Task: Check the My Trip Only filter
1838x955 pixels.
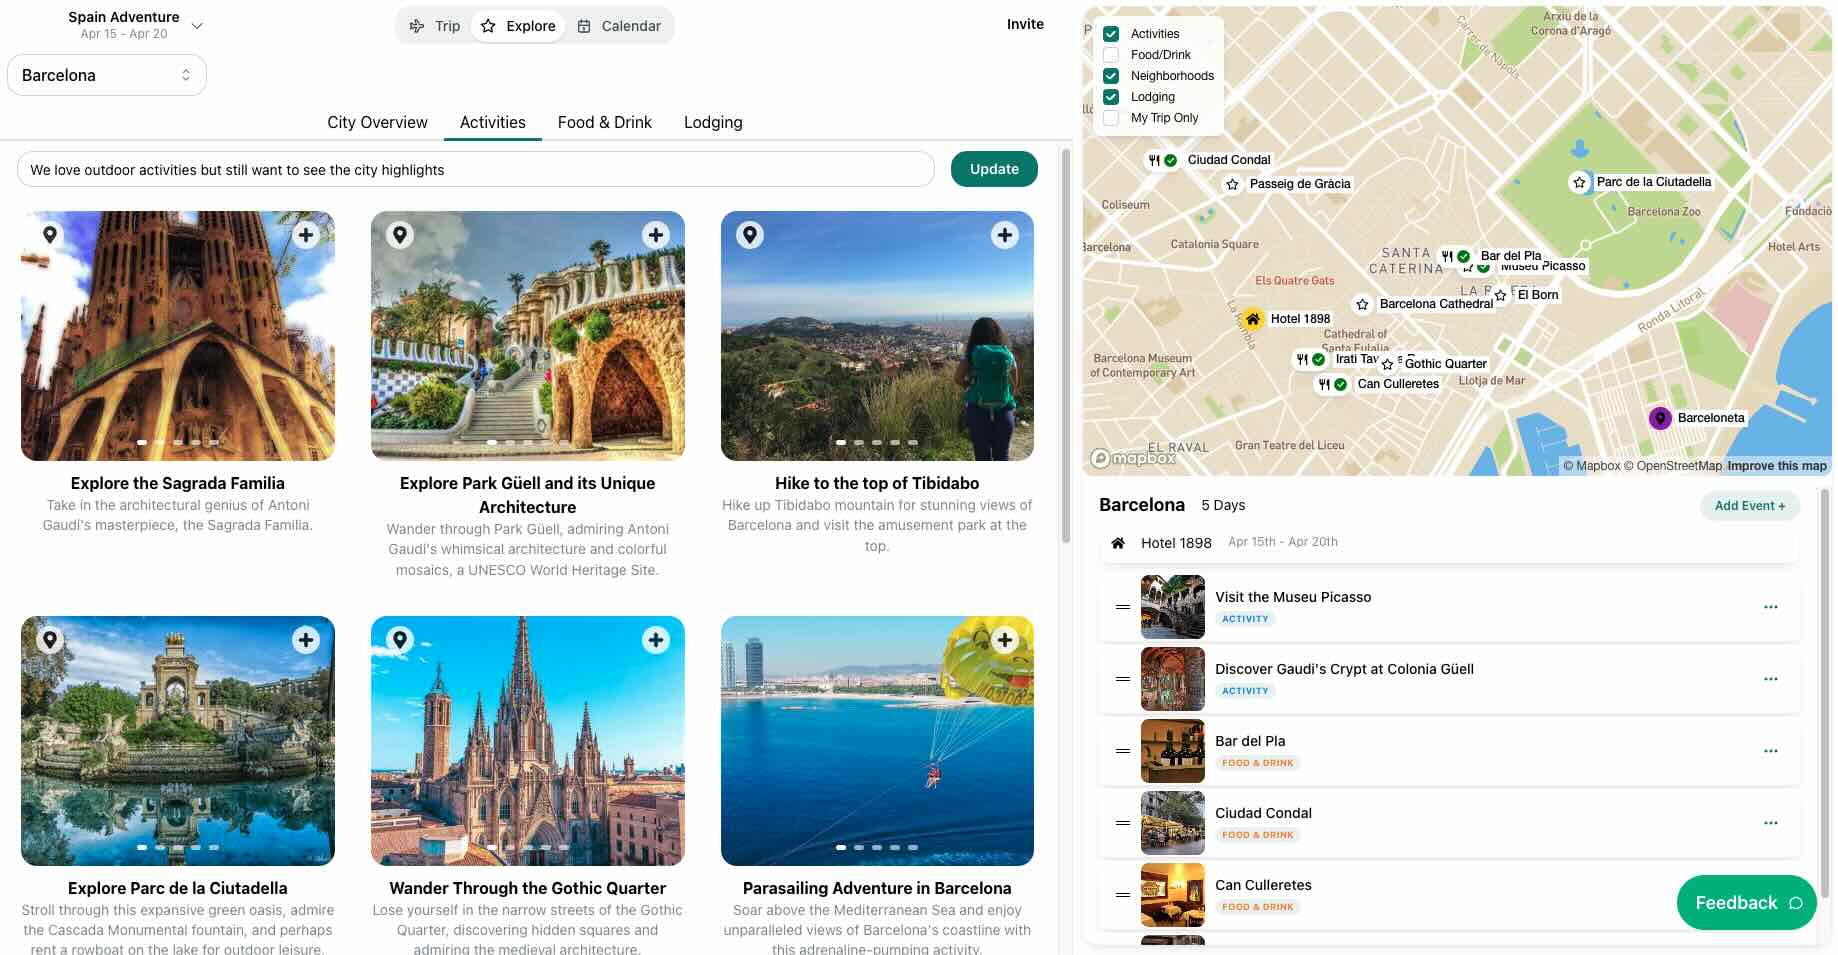Action: [1111, 118]
